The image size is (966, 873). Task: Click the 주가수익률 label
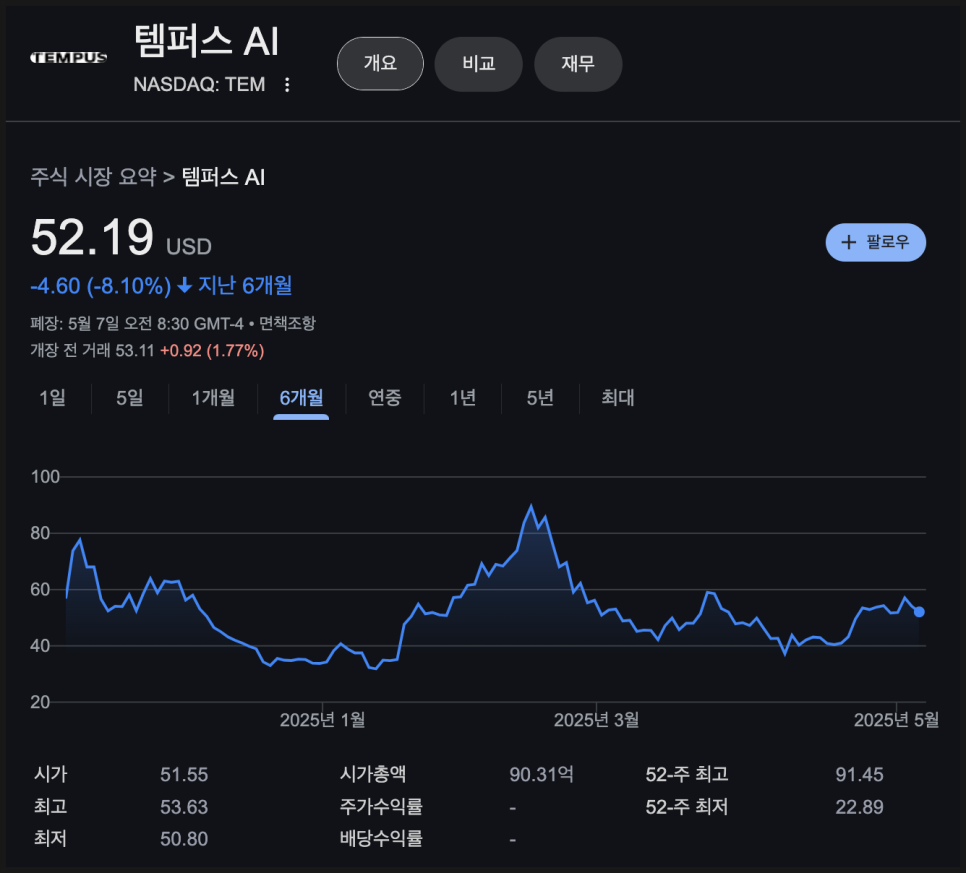[381, 806]
